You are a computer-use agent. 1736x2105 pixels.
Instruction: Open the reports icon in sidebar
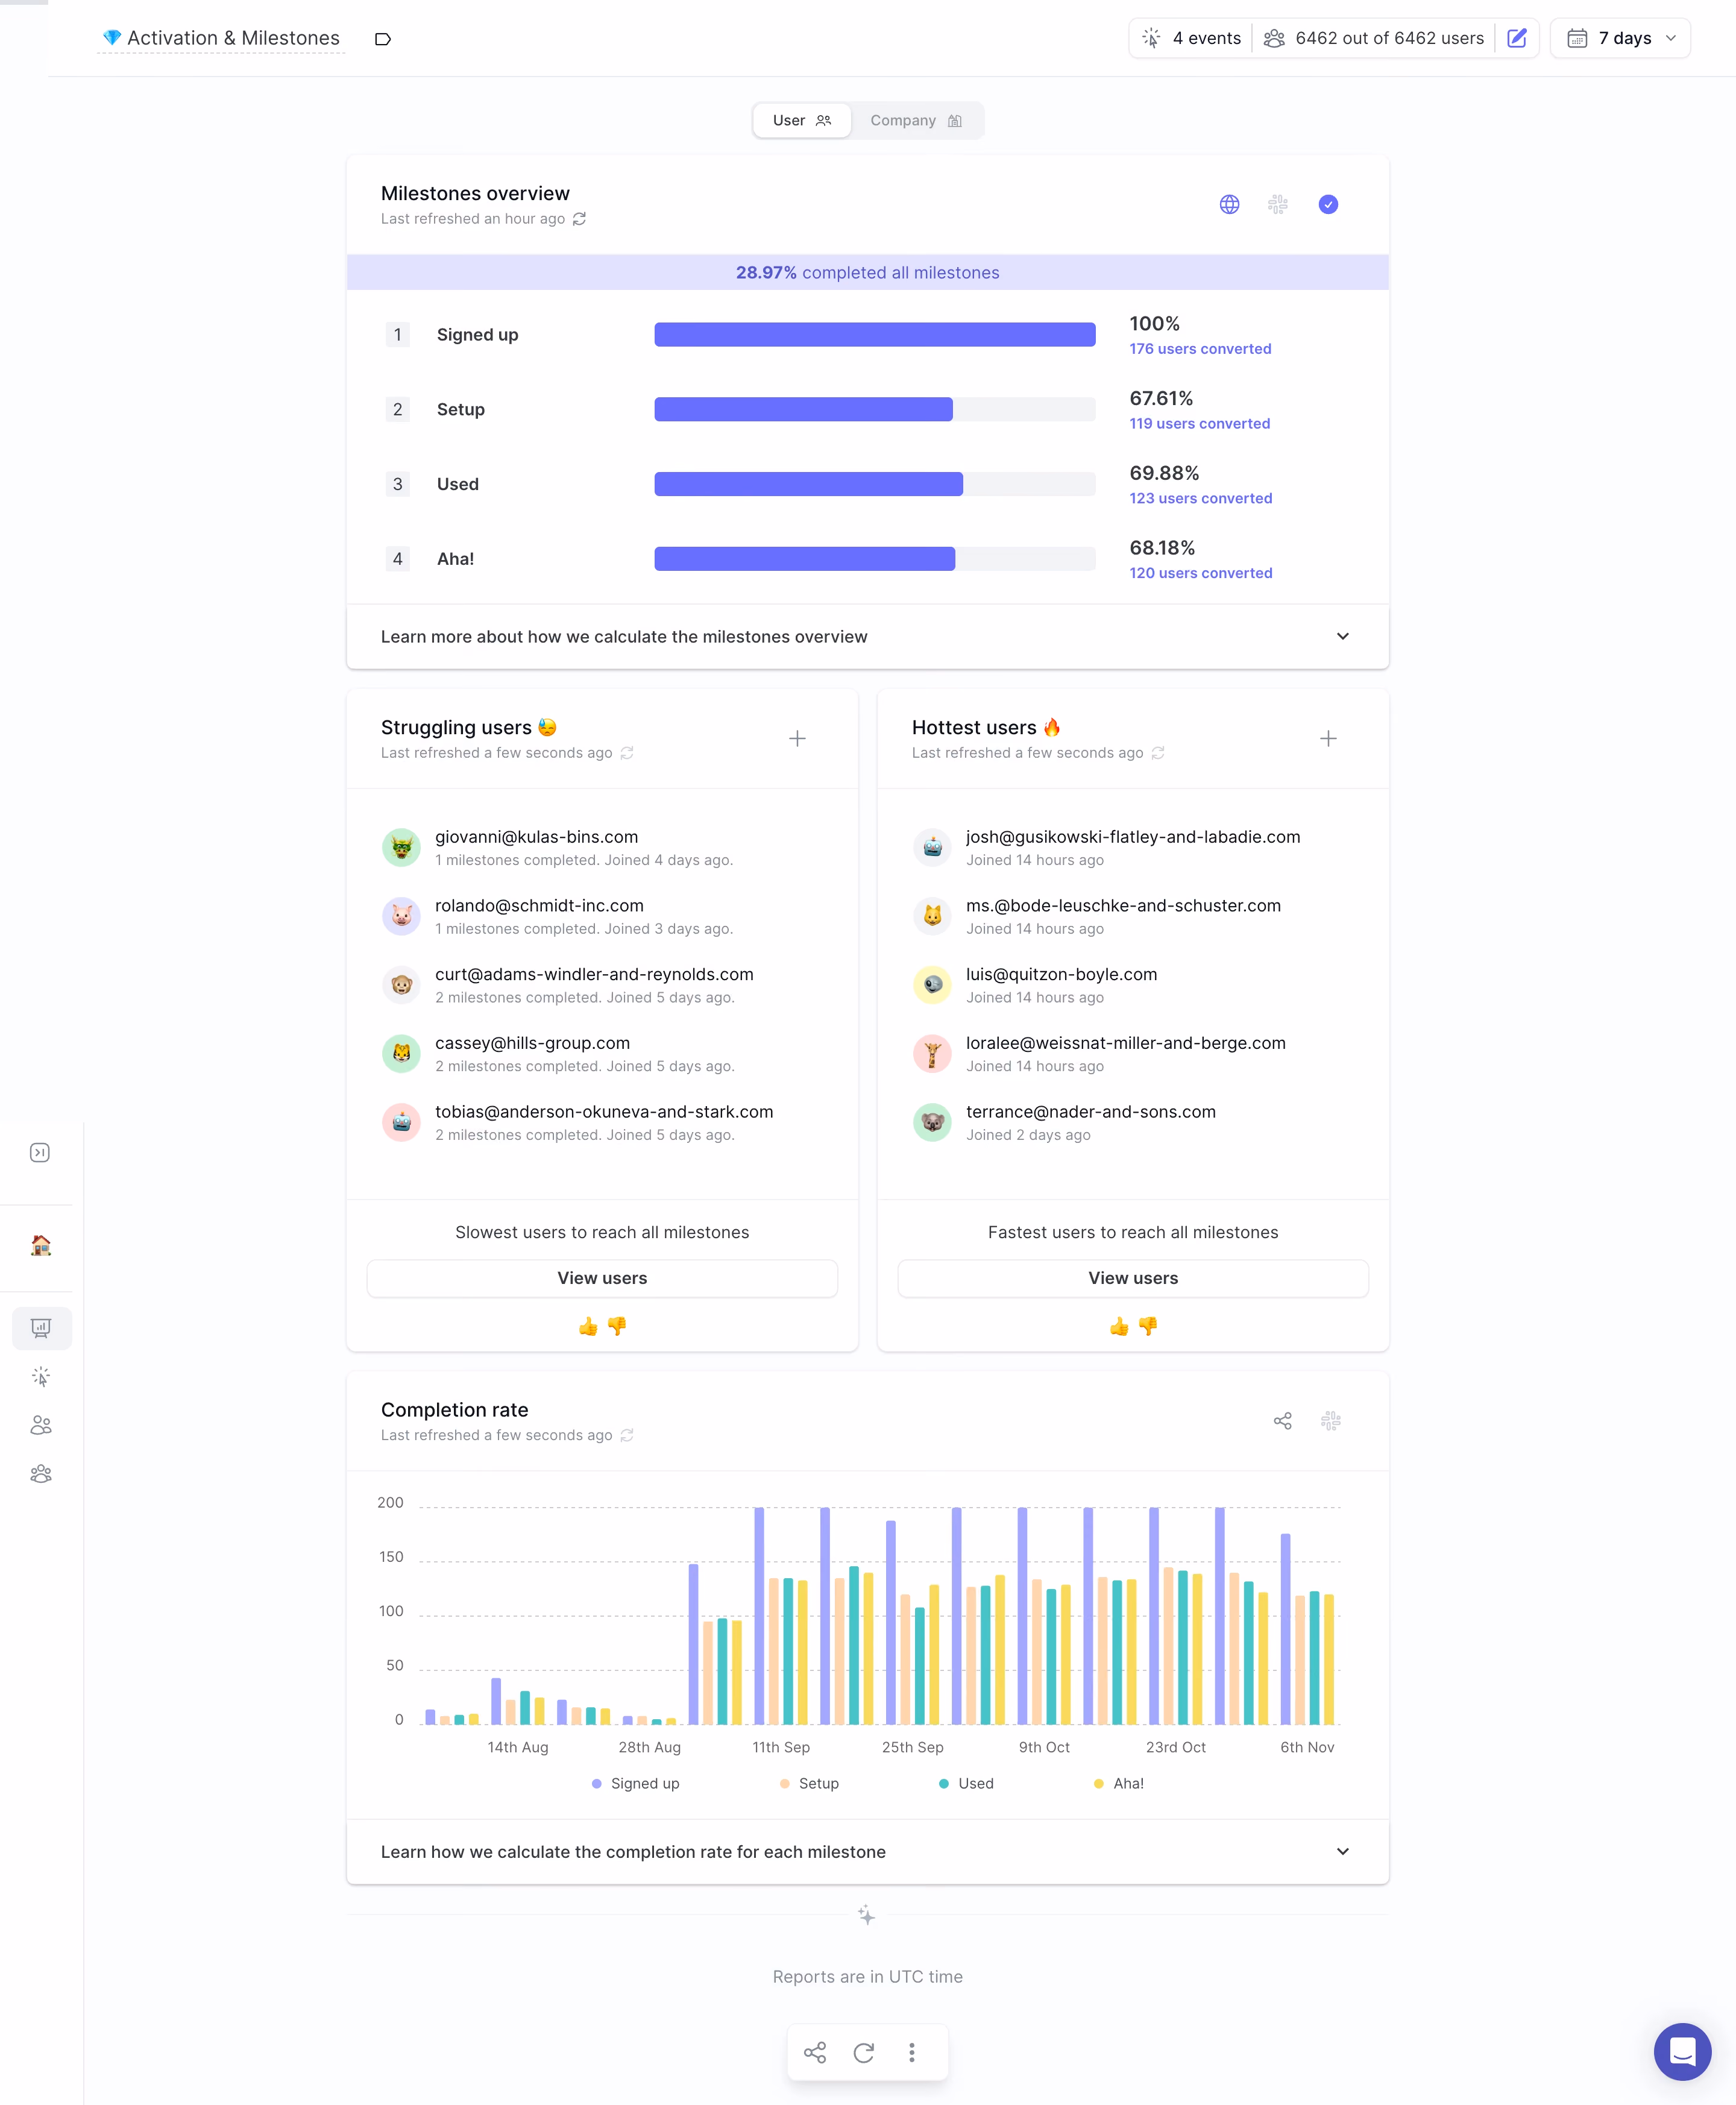click(41, 1329)
